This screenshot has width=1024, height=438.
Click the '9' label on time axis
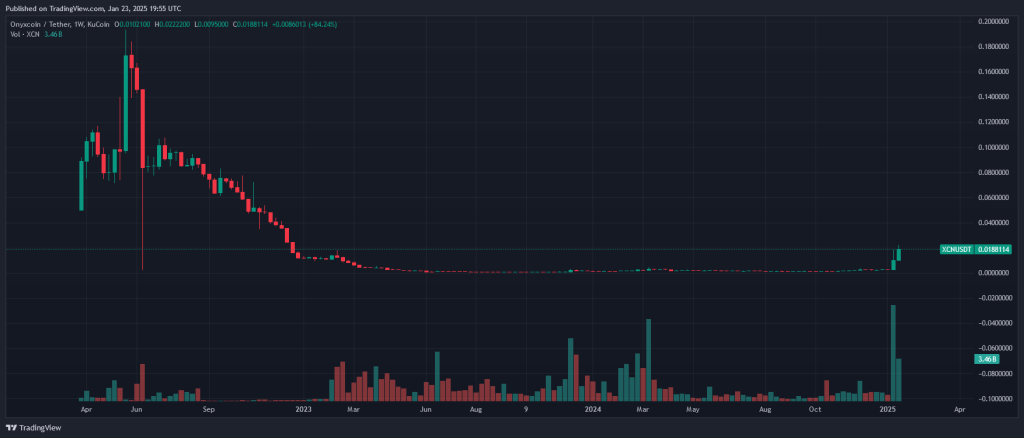pyautogui.click(x=526, y=410)
